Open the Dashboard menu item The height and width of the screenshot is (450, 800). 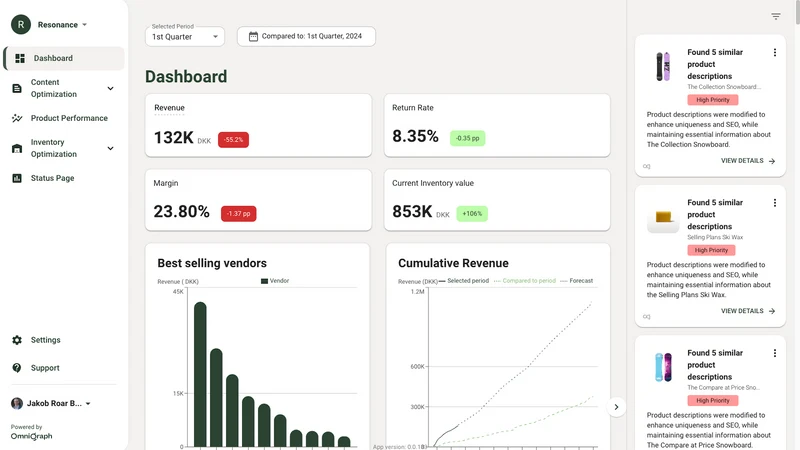tap(64, 58)
